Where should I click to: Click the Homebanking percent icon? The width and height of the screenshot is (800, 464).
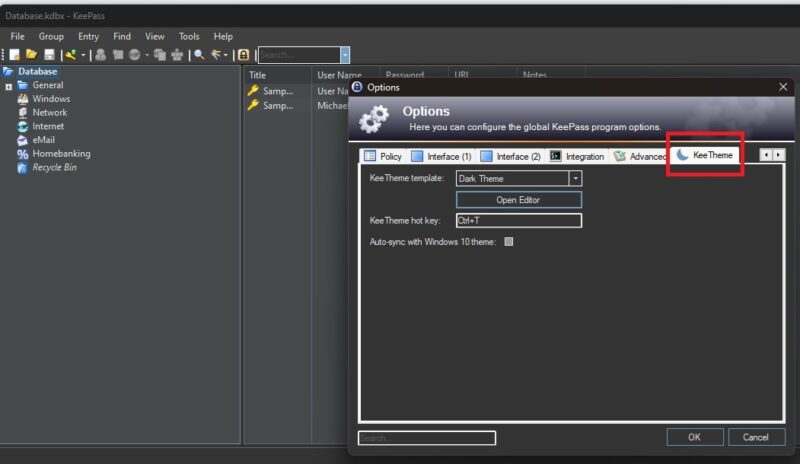pos(22,154)
